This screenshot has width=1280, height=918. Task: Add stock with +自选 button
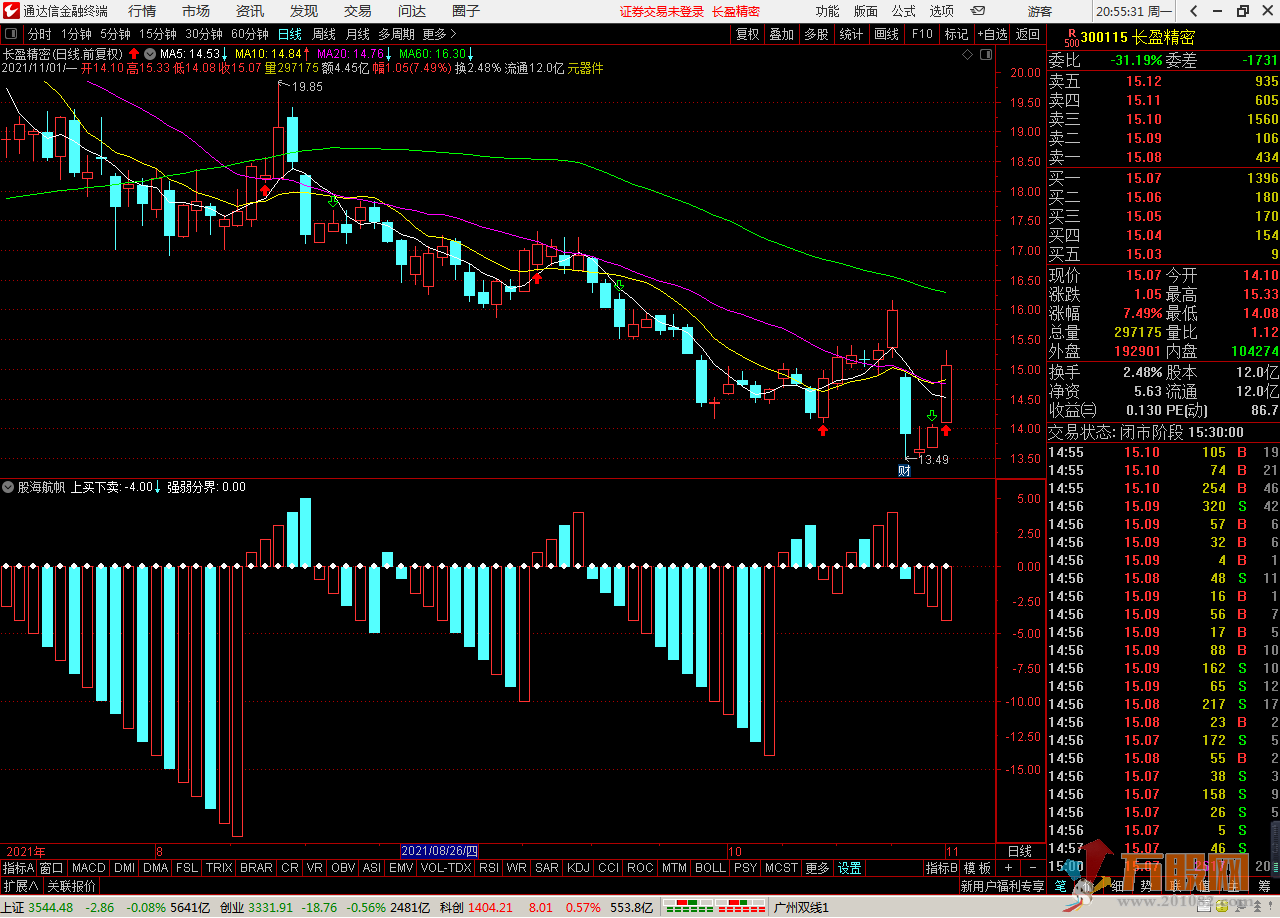(x=992, y=34)
